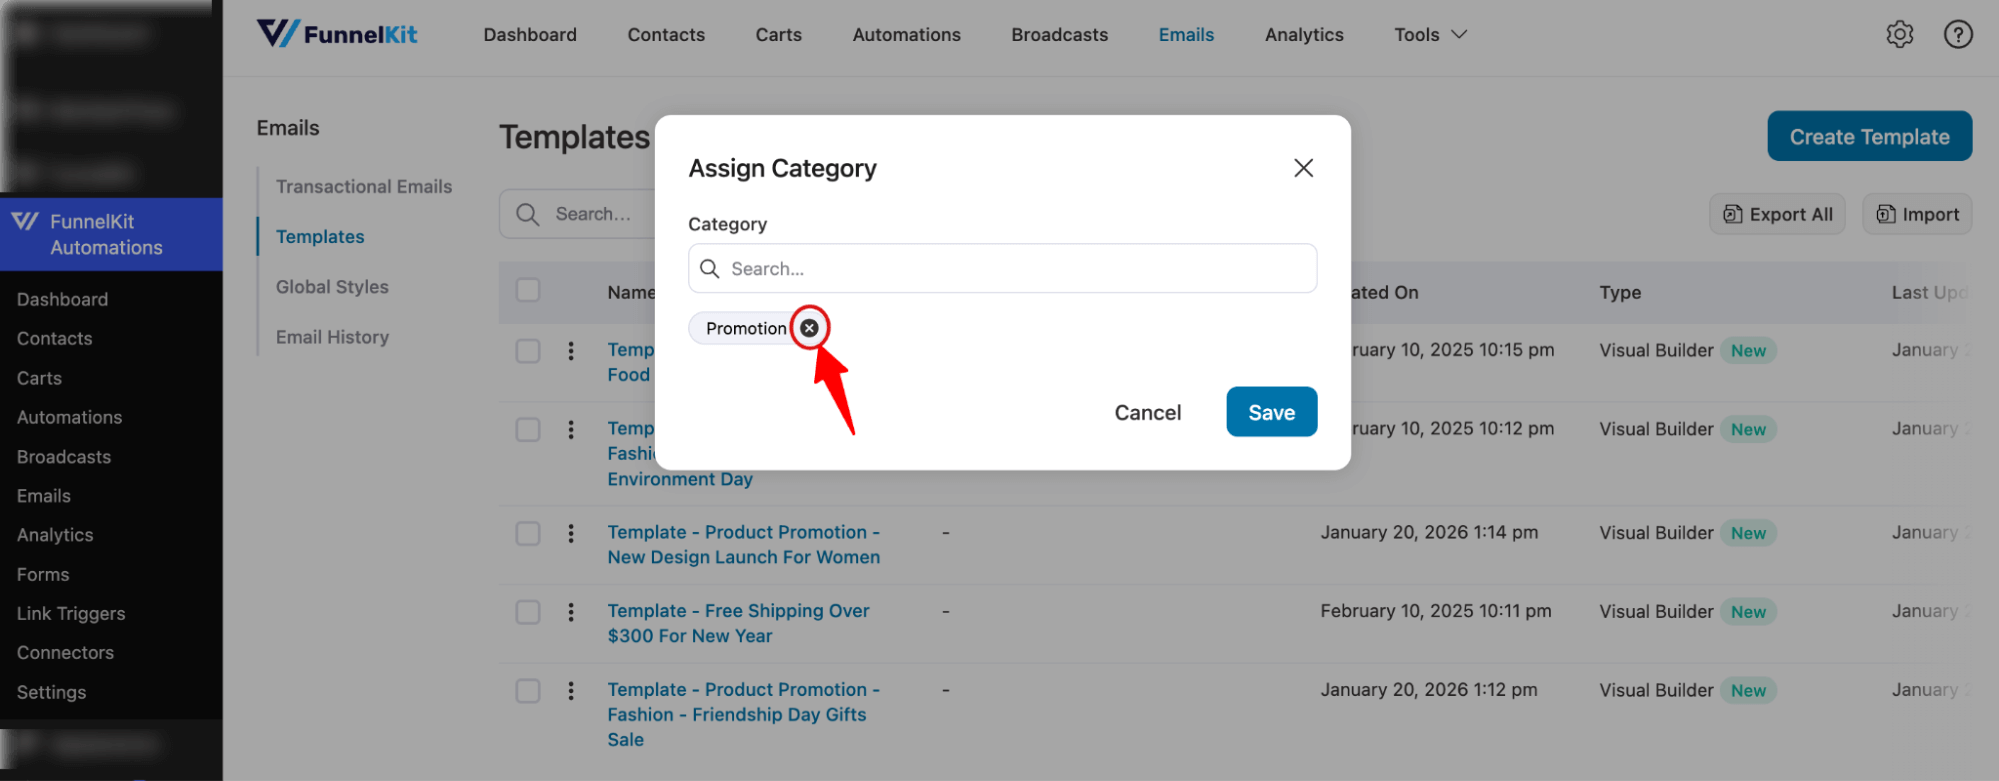Check the Free Shipping Over $300 template checkbox

point(528,611)
